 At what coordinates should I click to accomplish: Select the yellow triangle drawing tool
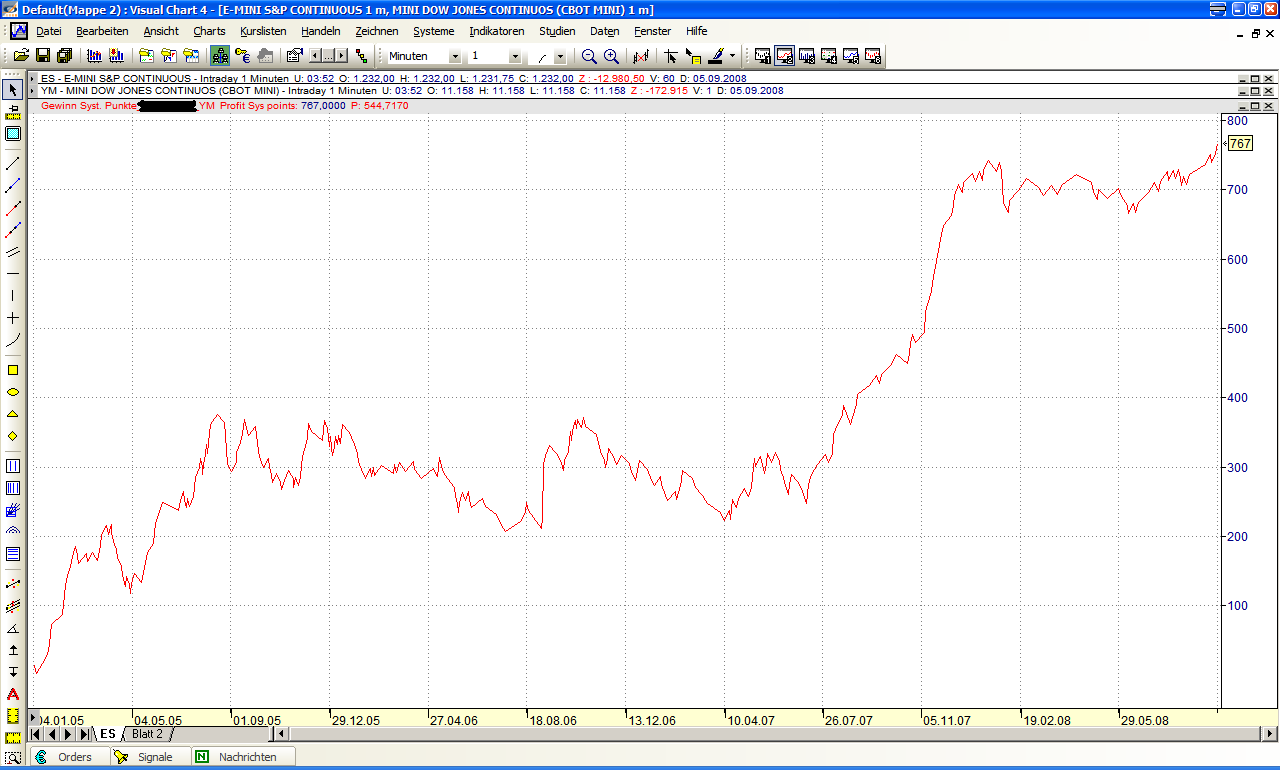coord(13,414)
